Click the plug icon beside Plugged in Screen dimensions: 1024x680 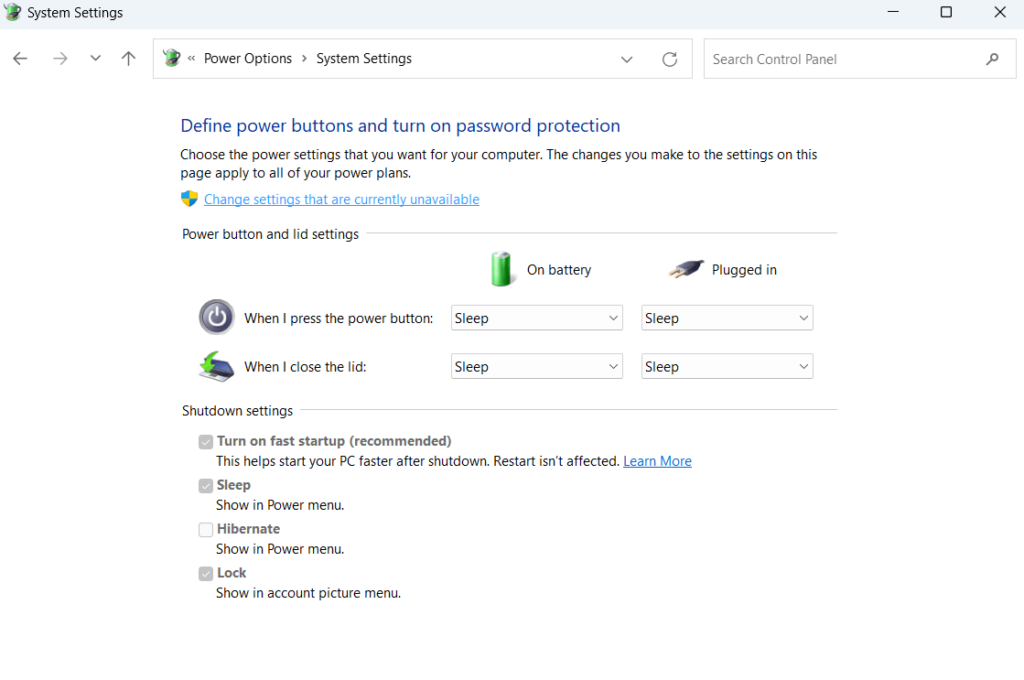point(686,268)
